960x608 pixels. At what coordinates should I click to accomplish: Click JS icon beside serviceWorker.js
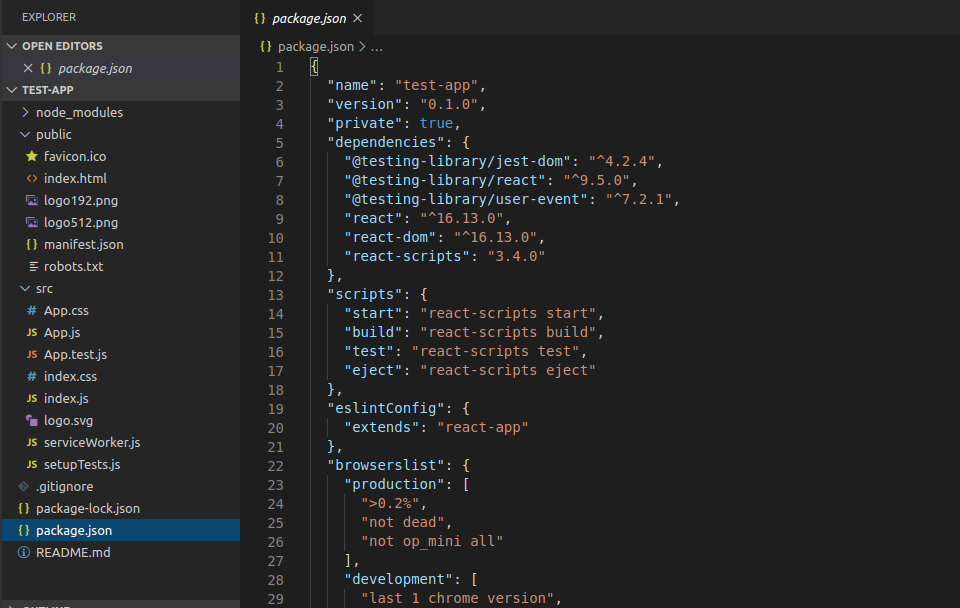[x=32, y=443]
